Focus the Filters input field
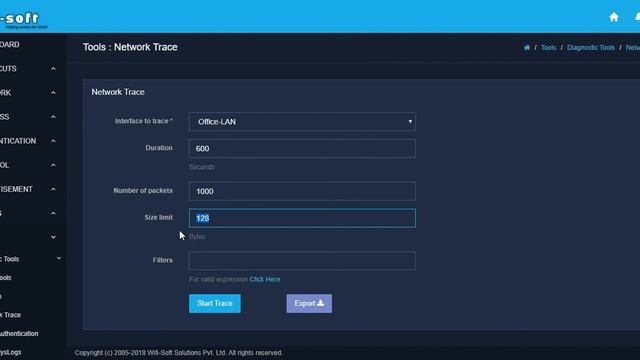Screen dimensions: 640x360 (302, 261)
